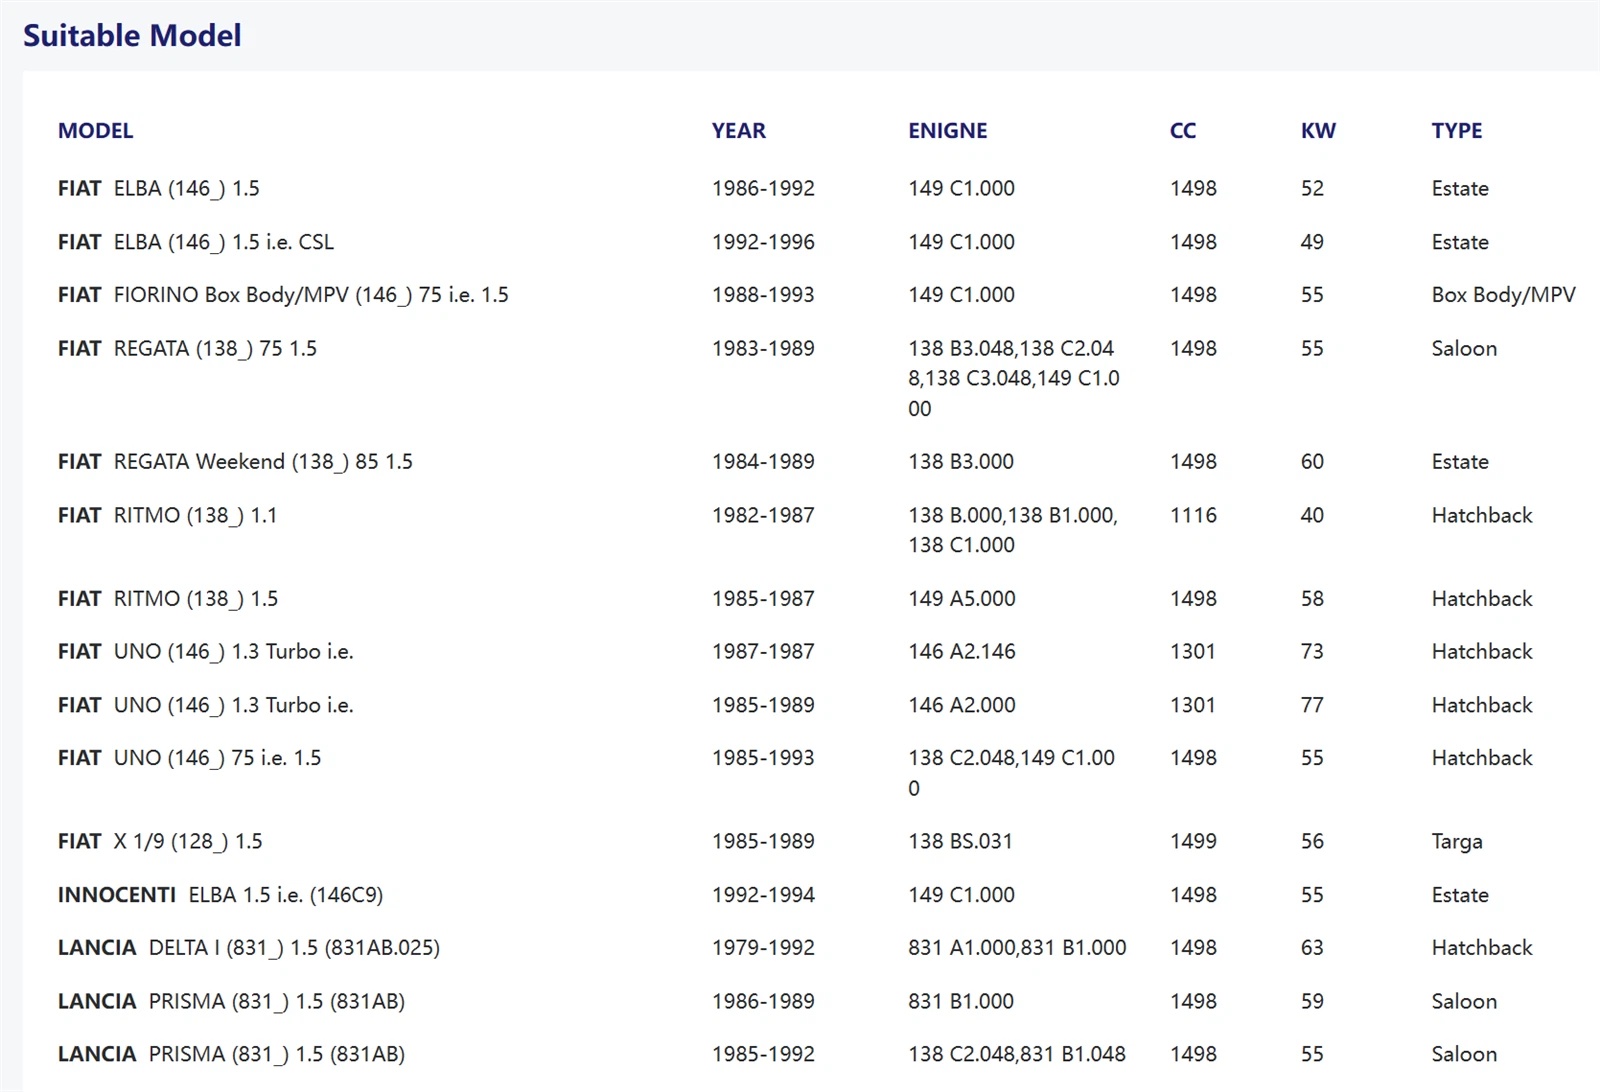Click type Estate in REGATA Weekend row
Viewport: 1600px width, 1092px height.
coord(1460,462)
